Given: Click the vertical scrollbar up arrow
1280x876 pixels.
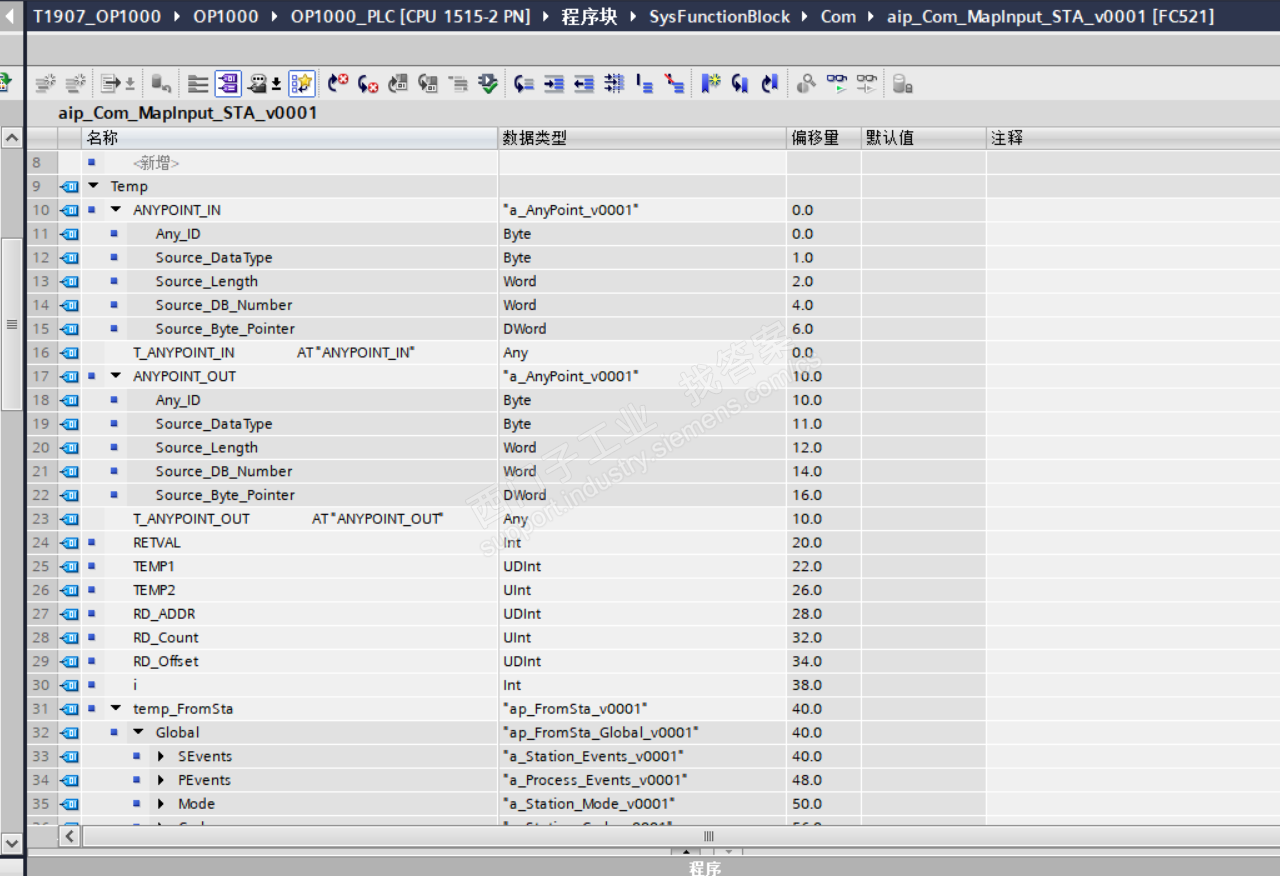Looking at the screenshot, I should [x=12, y=138].
